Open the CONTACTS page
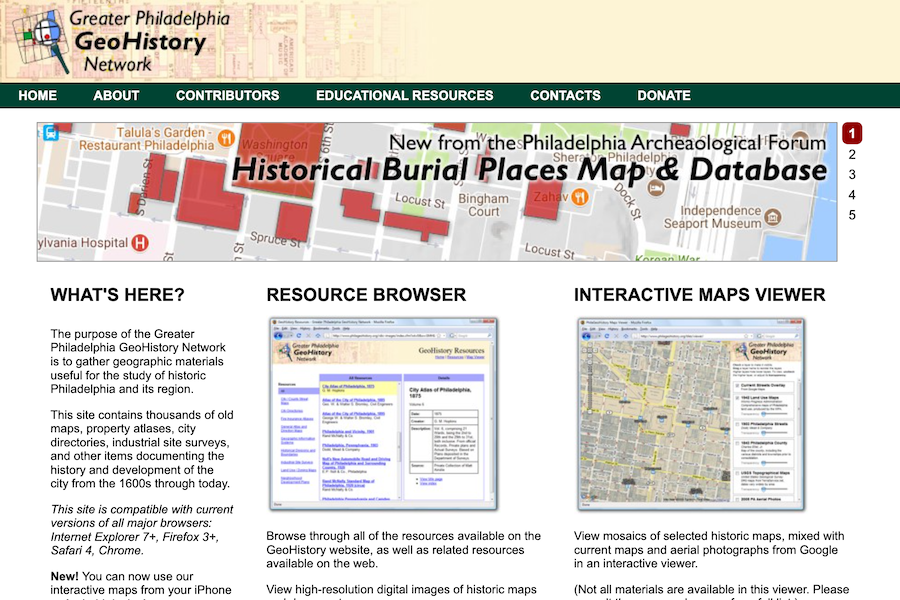900x600 pixels. (565, 96)
